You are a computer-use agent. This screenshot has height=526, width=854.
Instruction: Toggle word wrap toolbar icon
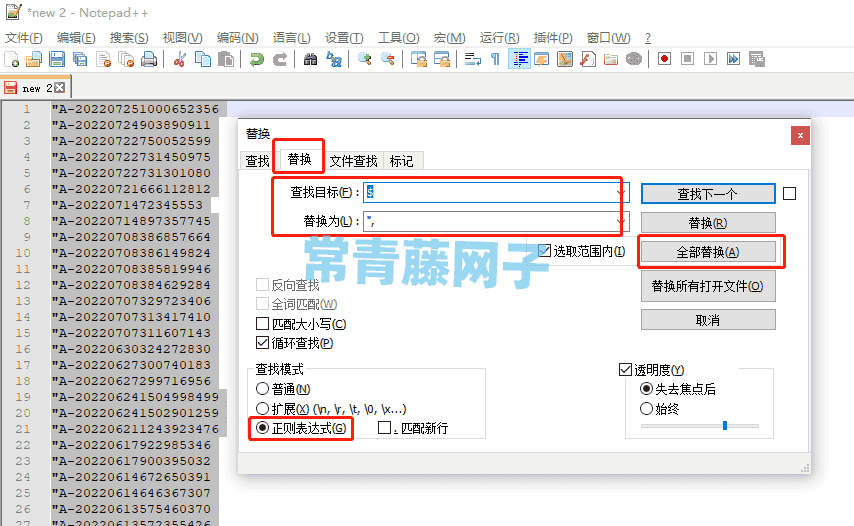[472, 59]
